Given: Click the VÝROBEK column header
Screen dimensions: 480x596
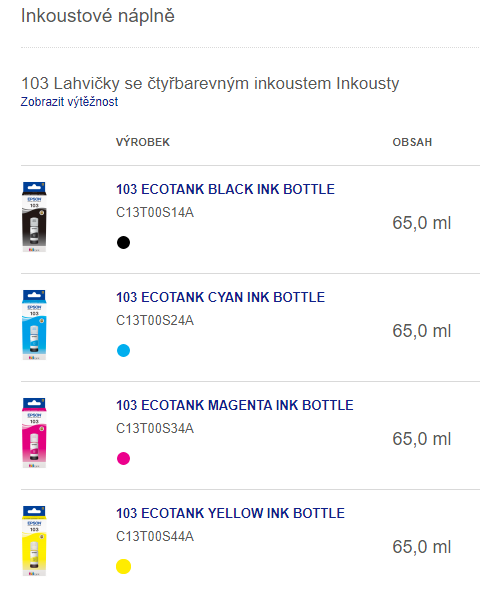Looking at the screenshot, I should [143, 142].
